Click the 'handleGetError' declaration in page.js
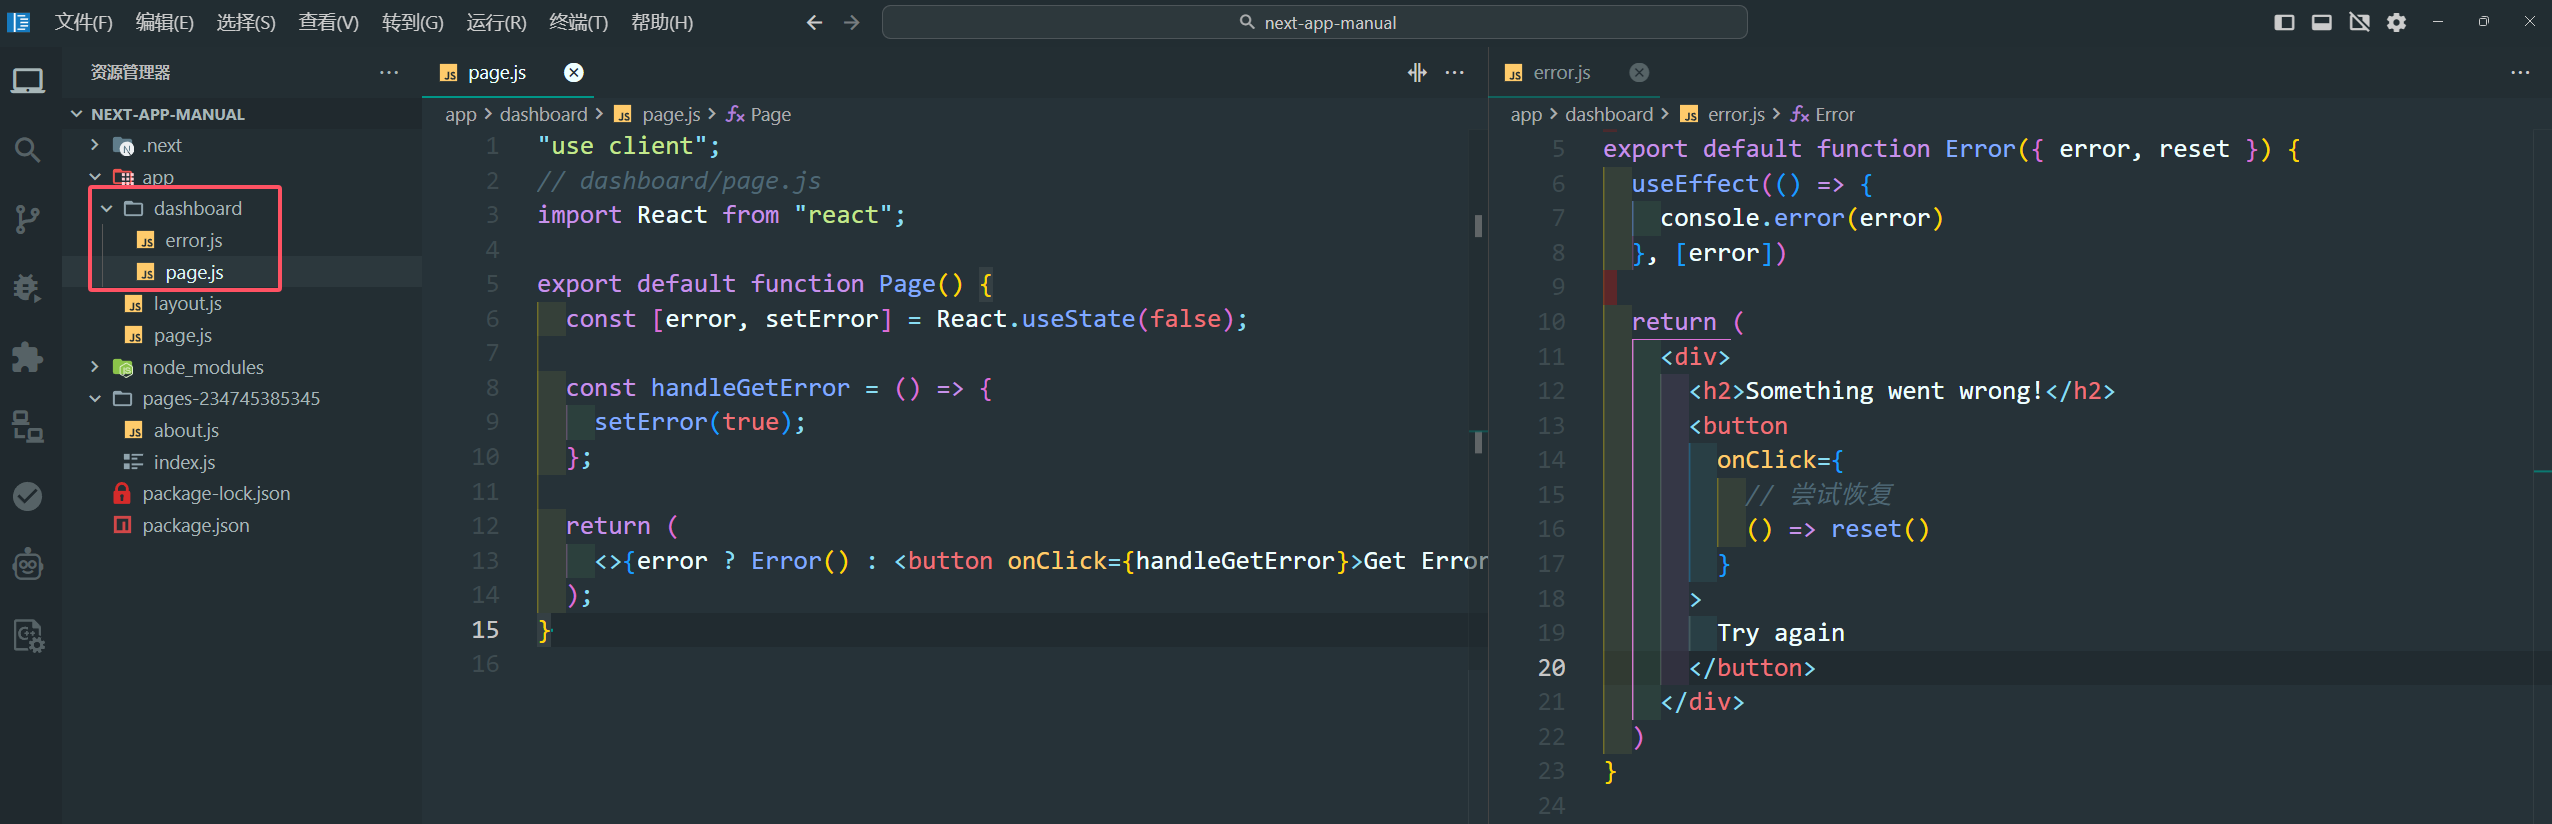The width and height of the screenshot is (2552, 824). (x=750, y=387)
